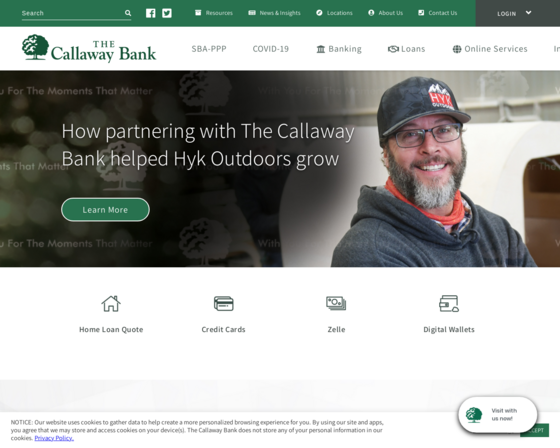Open the Visit with us now chat
560x448 pixels.
coord(498,414)
